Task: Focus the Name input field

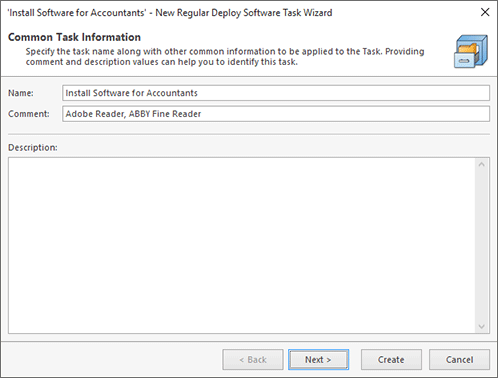Action: [x=276, y=93]
